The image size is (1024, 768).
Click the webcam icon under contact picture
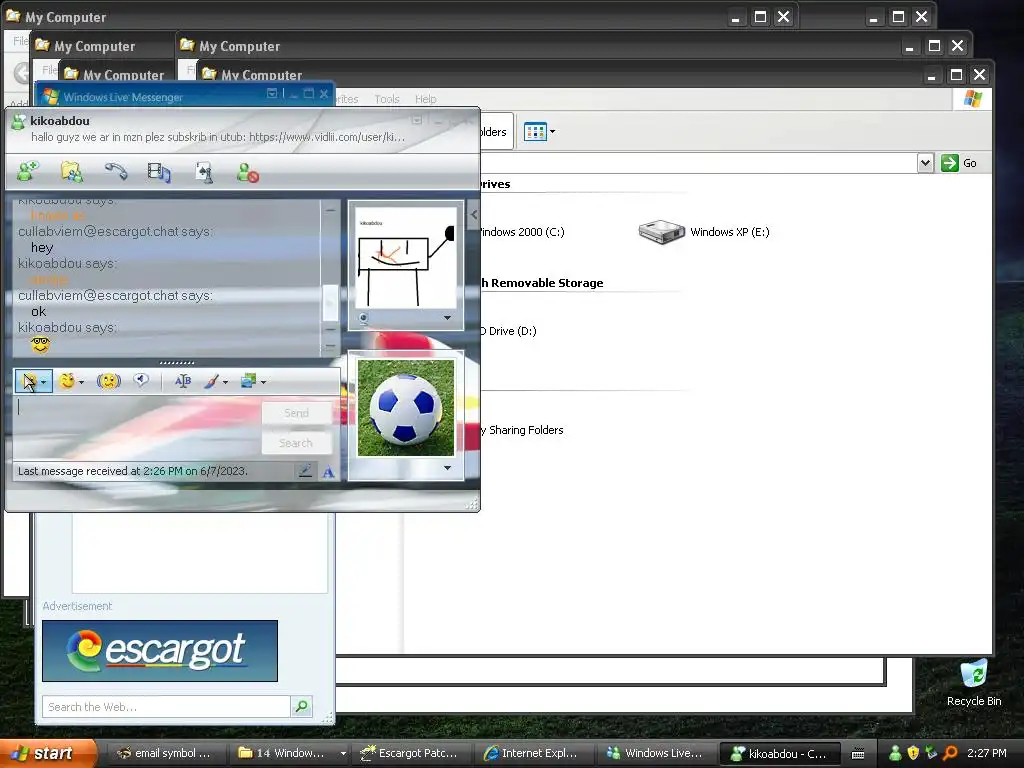(x=364, y=318)
